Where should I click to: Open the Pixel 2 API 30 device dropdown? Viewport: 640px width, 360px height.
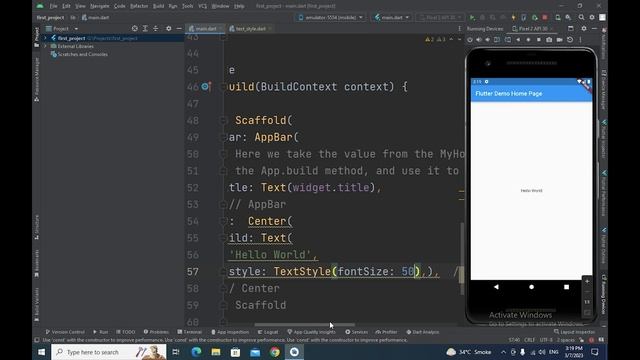(440, 18)
